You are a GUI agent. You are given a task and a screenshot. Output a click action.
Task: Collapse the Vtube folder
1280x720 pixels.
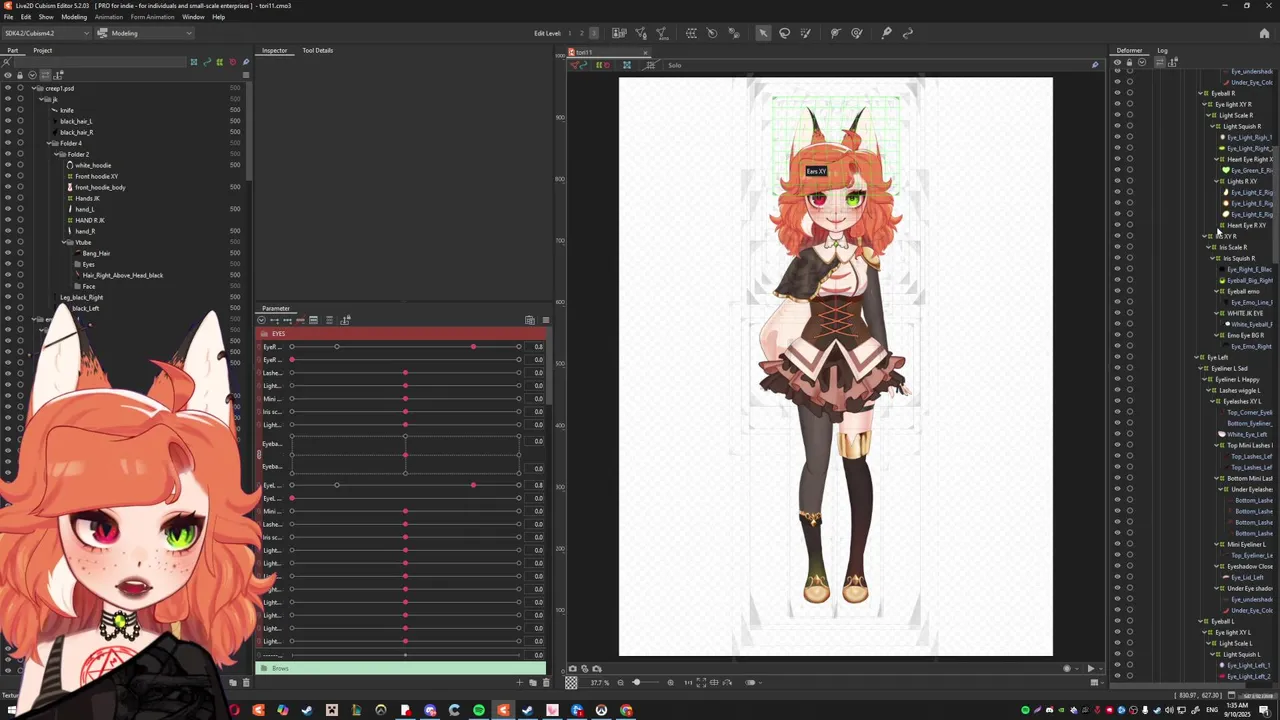pyautogui.click(x=65, y=242)
